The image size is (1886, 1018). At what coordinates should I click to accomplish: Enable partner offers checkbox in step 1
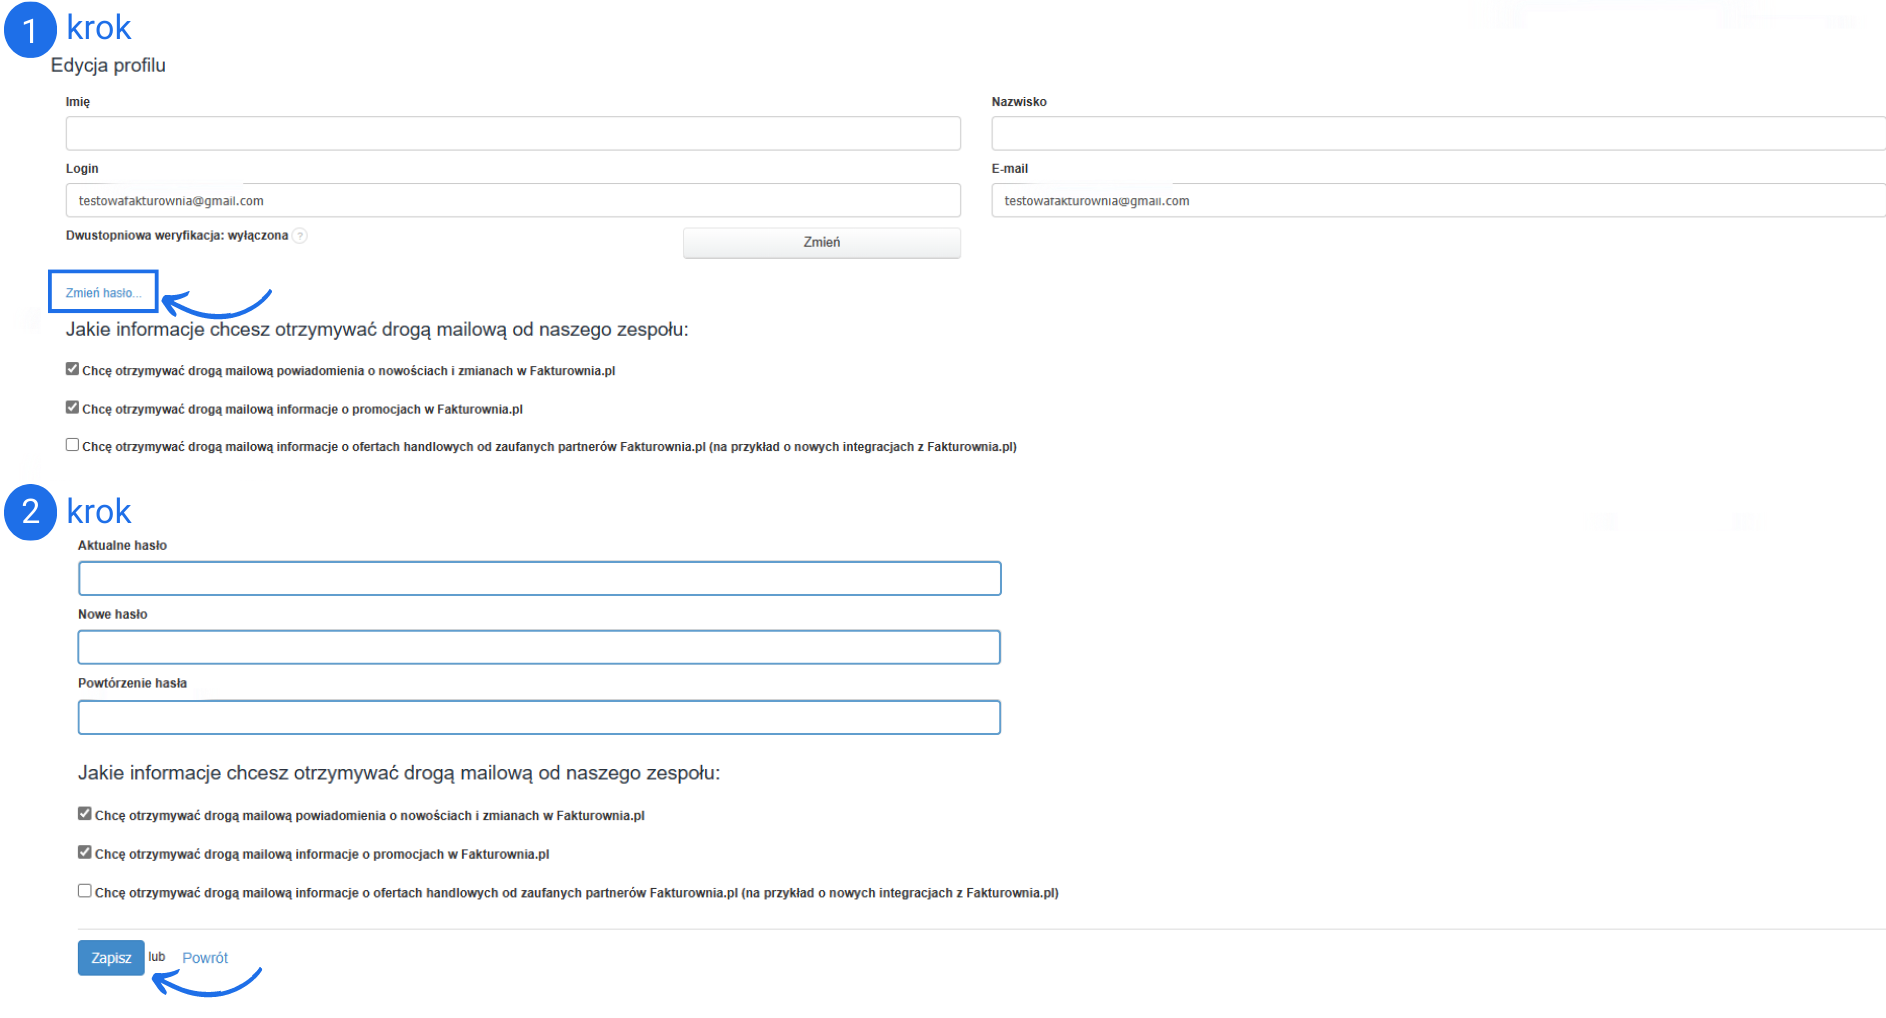point(72,445)
